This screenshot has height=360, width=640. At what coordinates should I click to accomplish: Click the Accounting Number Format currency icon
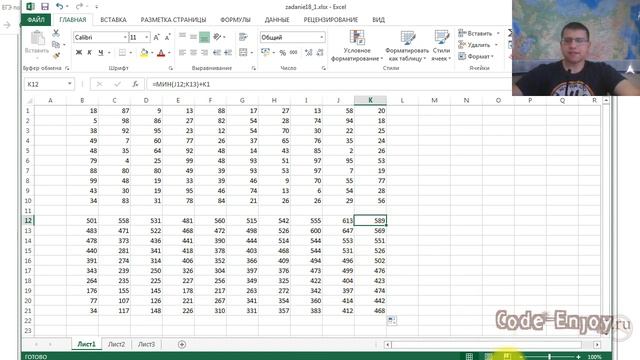coord(265,53)
